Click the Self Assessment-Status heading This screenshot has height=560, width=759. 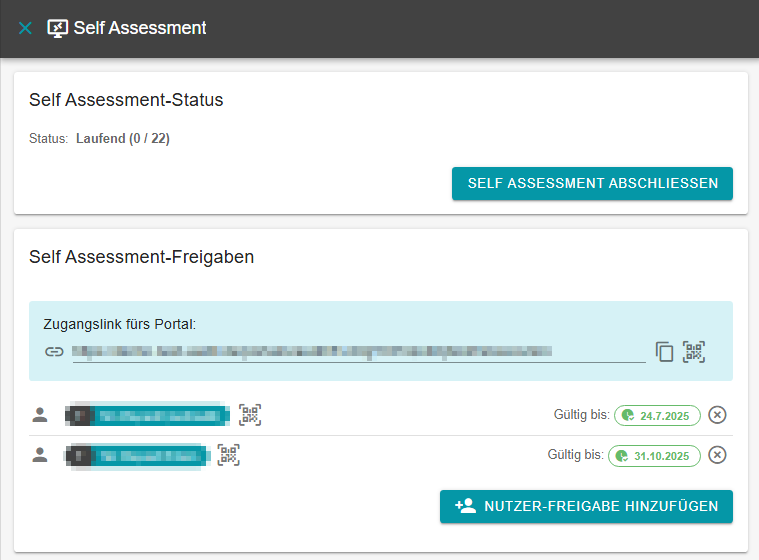(x=126, y=100)
